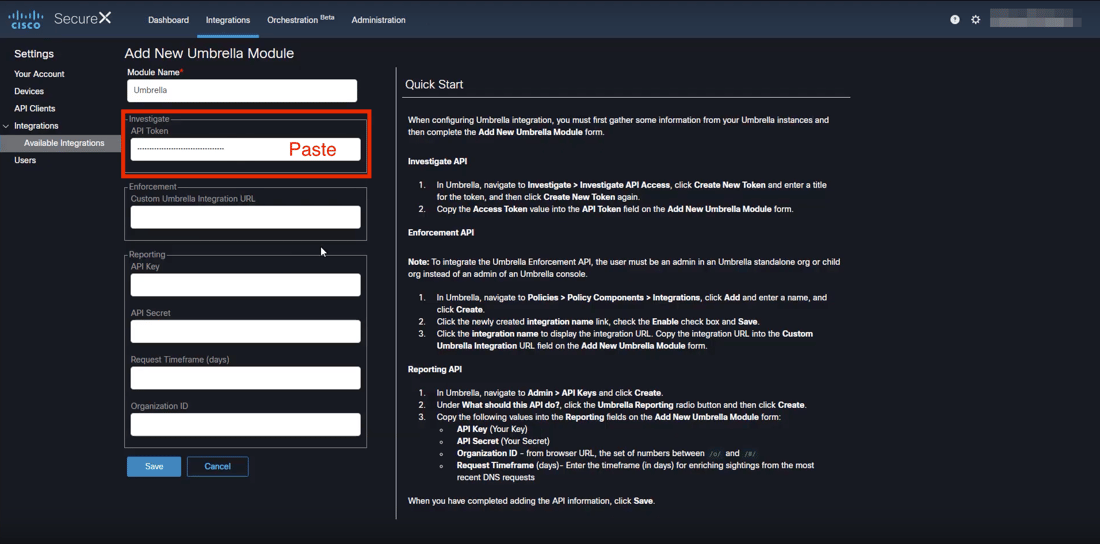Open Your Account settings
1100x544 pixels.
click(39, 74)
